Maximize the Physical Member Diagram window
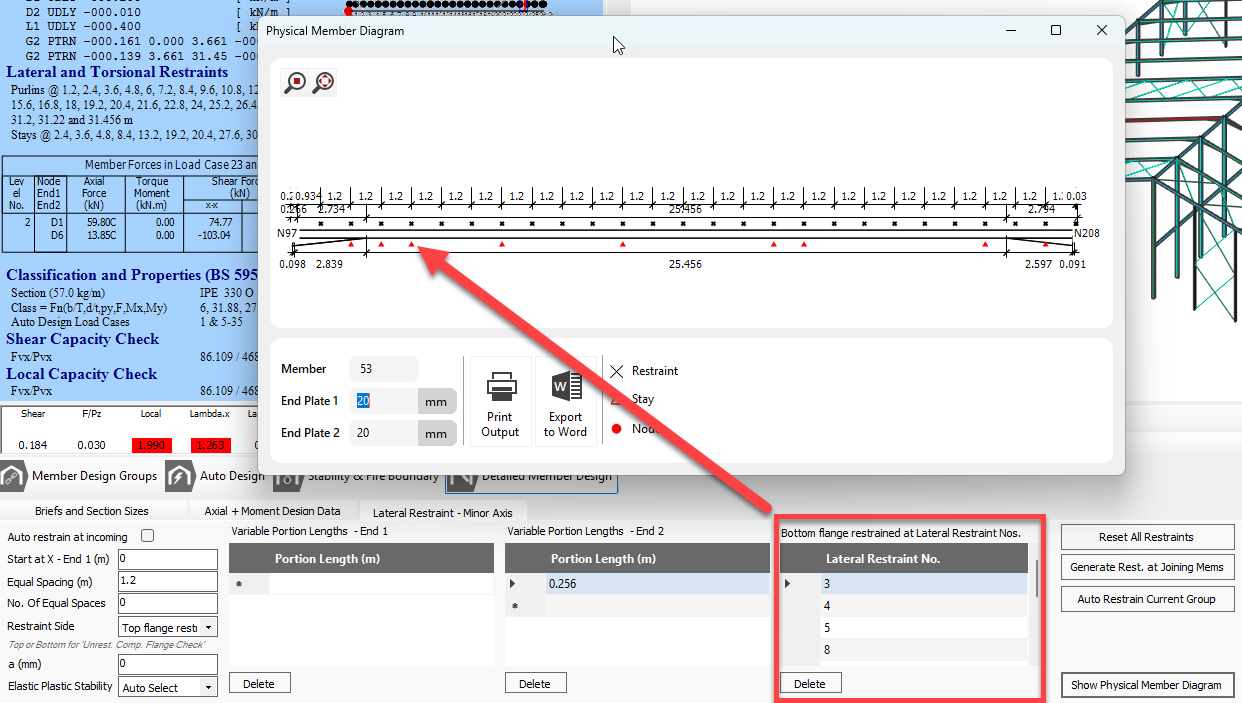This screenshot has height=703, width=1242. point(1056,31)
